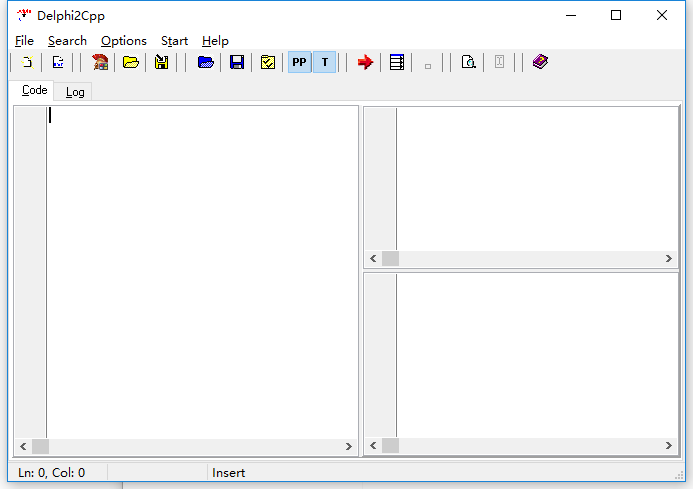Open the Start menu item

tap(174, 41)
